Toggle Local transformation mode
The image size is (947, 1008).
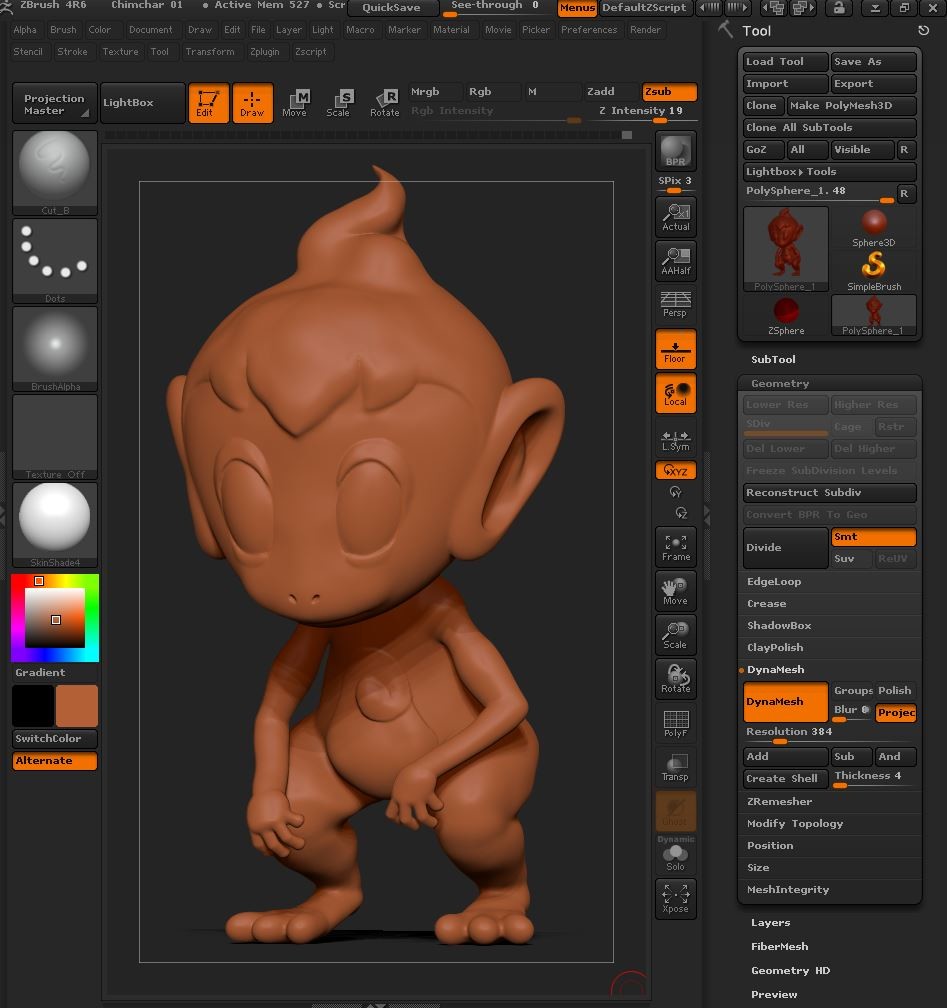(675, 394)
